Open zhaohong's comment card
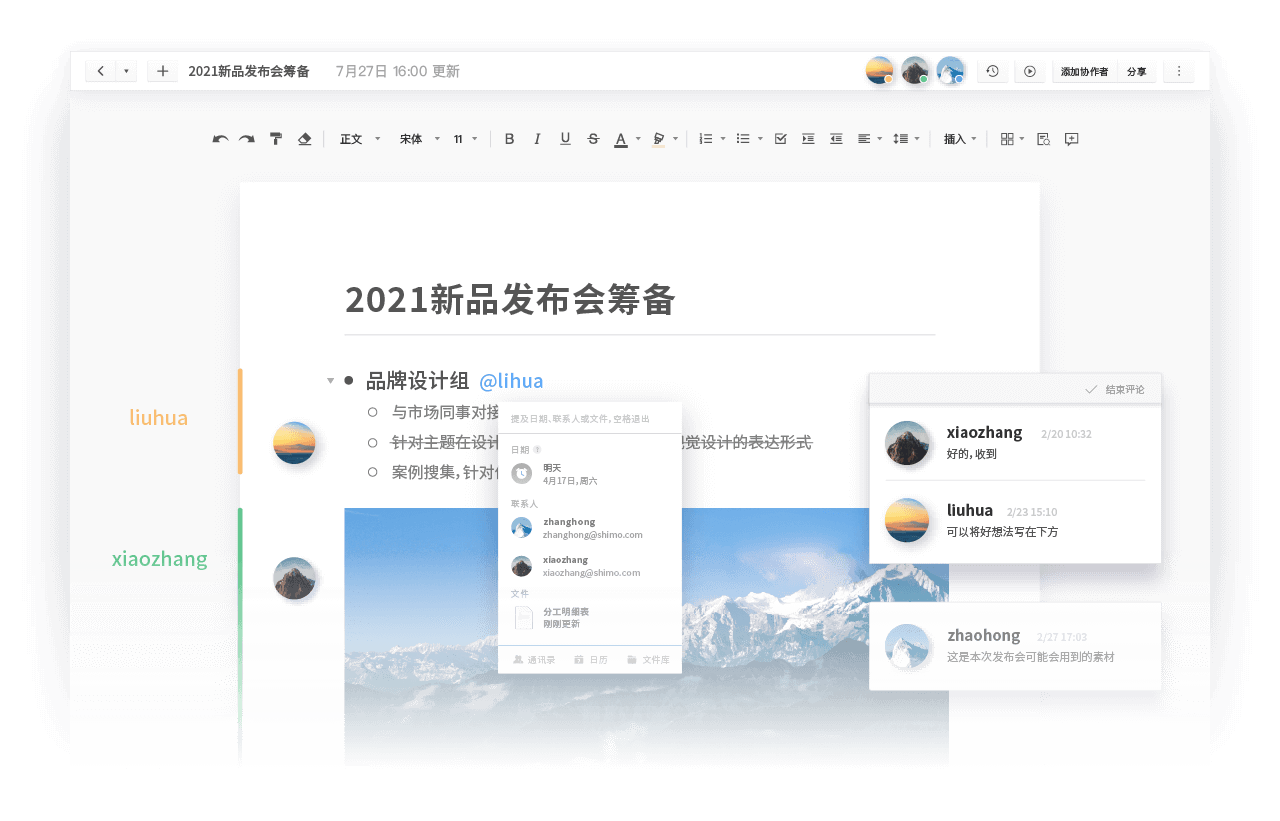Screen dimensions: 1280x821 1015,646
